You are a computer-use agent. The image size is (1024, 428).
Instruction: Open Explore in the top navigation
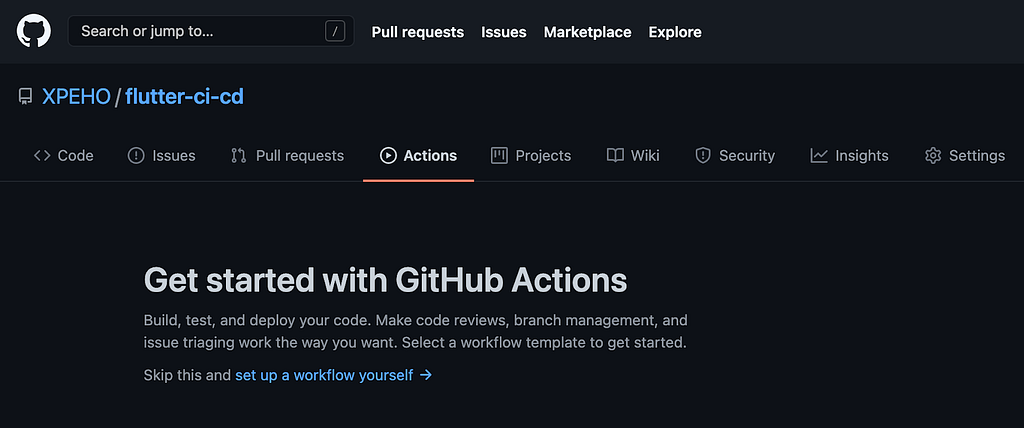(675, 32)
